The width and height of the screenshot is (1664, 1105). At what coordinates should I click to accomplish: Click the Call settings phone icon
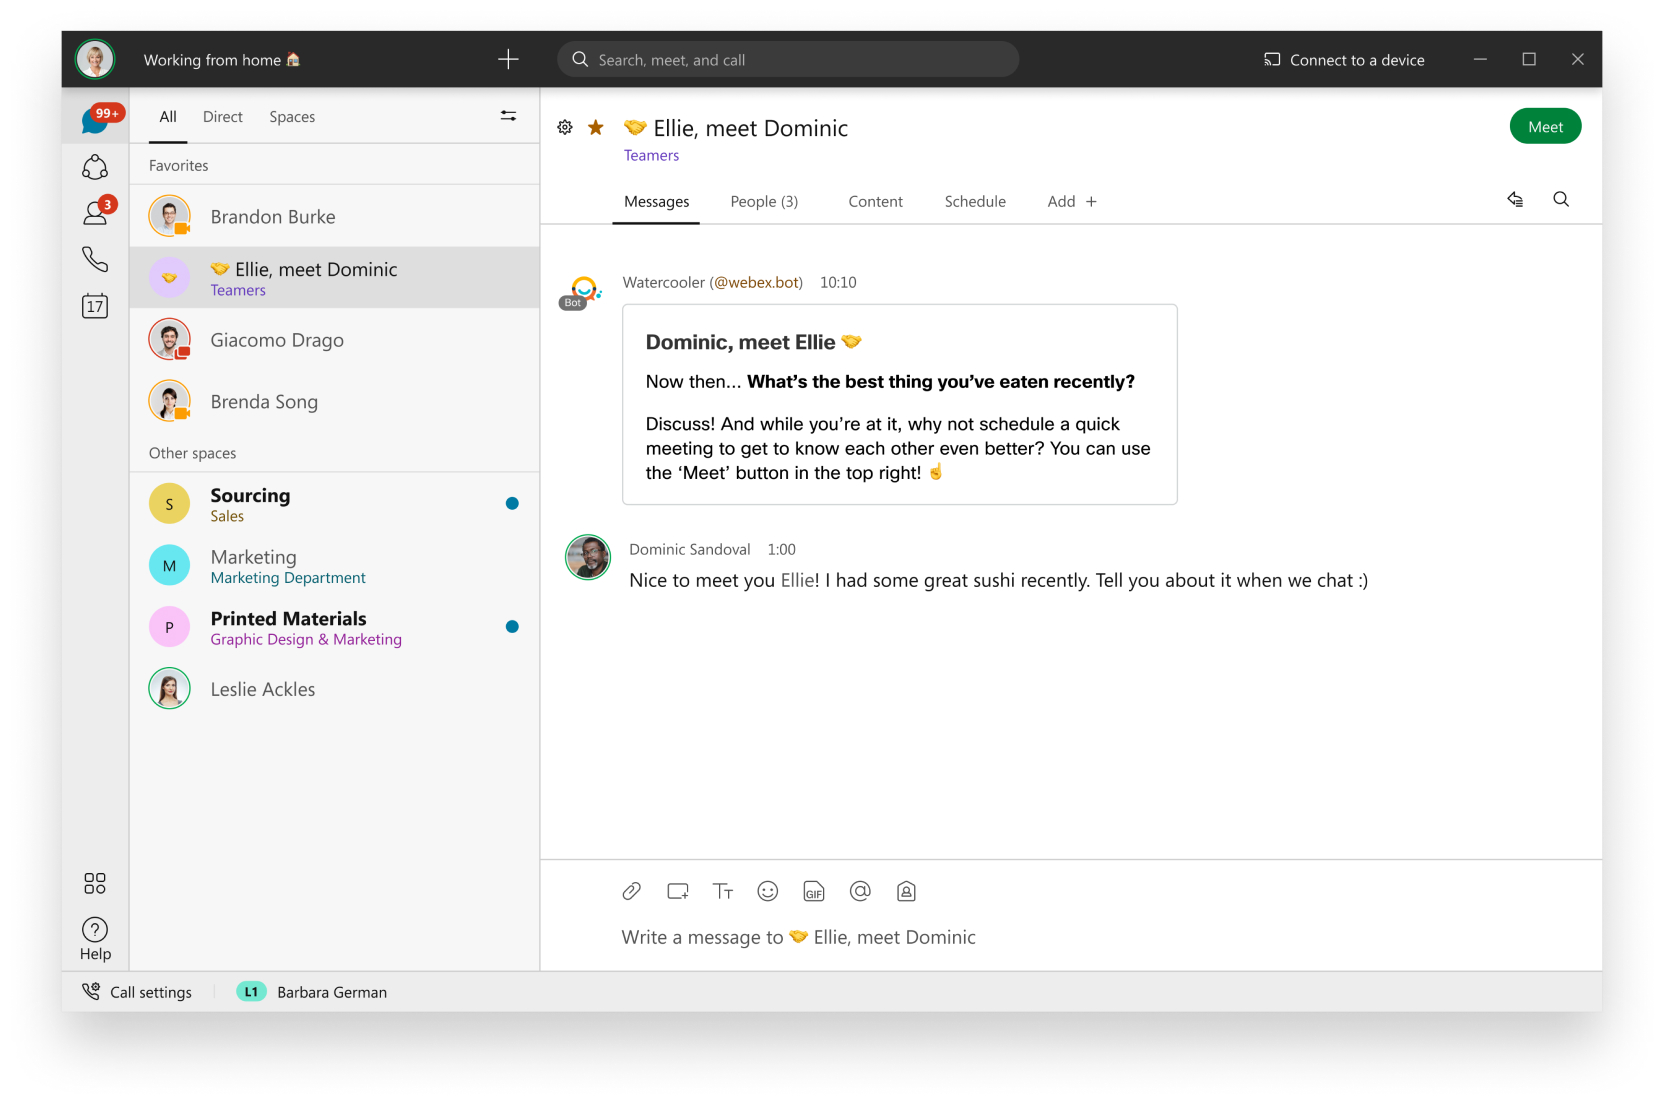pyautogui.click(x=91, y=991)
